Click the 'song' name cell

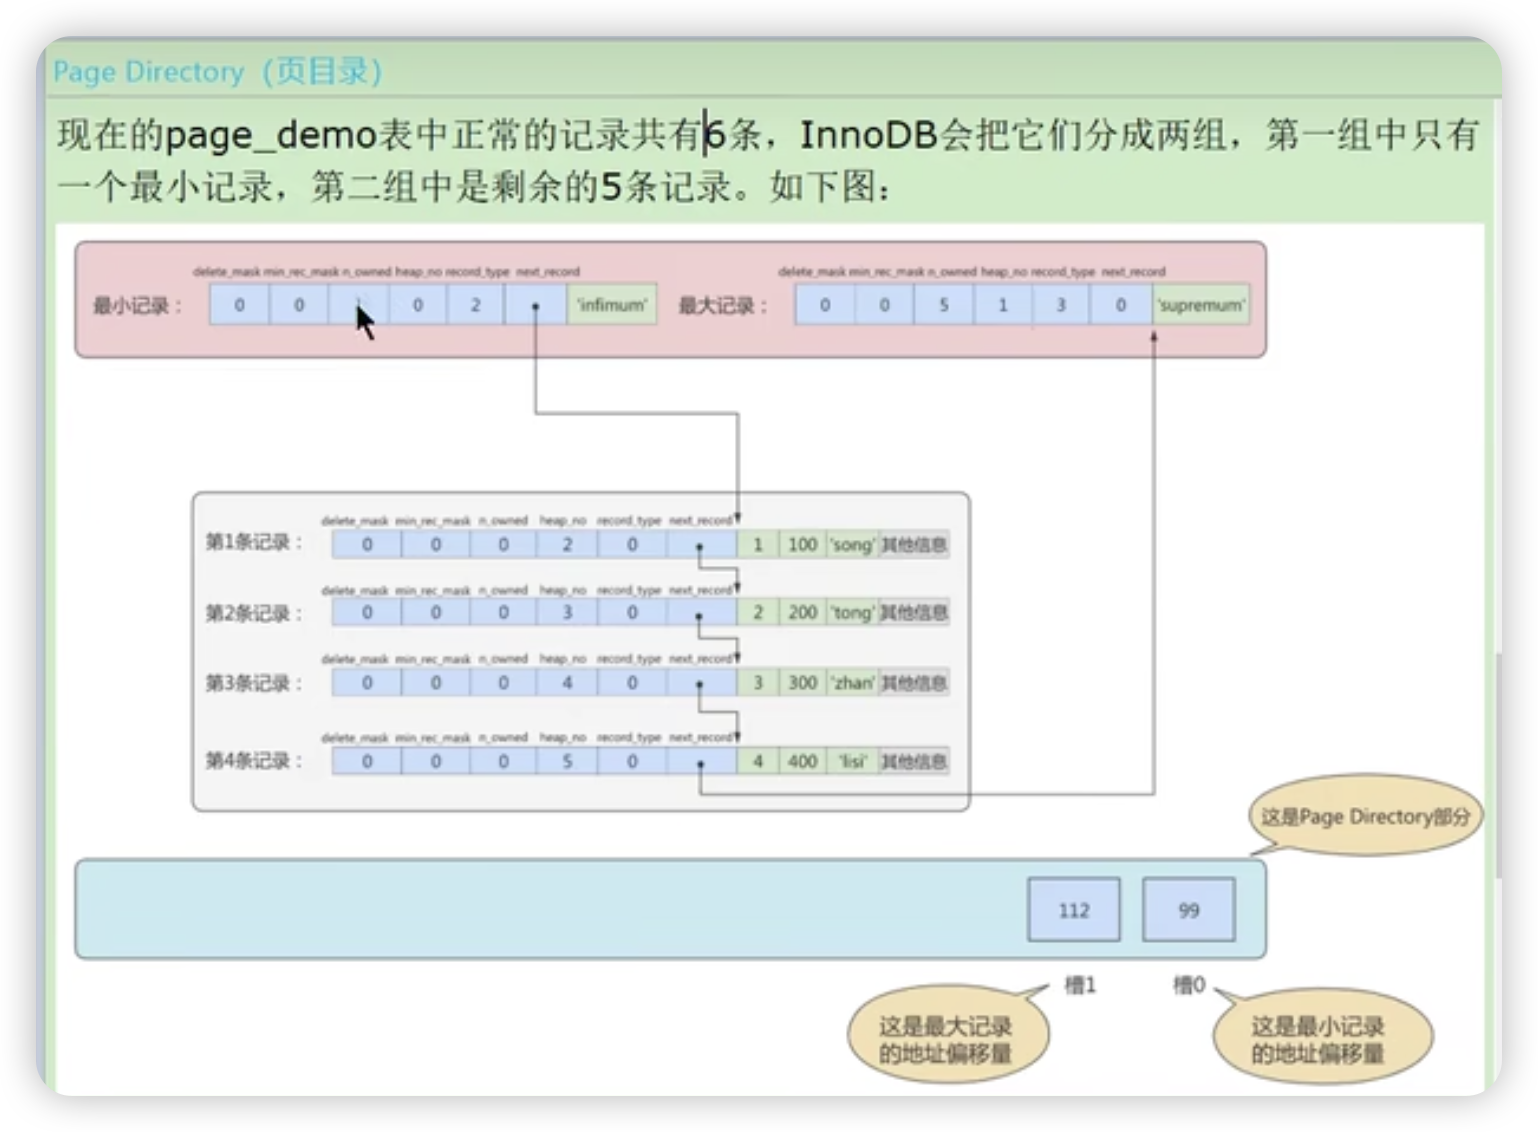[x=852, y=544]
